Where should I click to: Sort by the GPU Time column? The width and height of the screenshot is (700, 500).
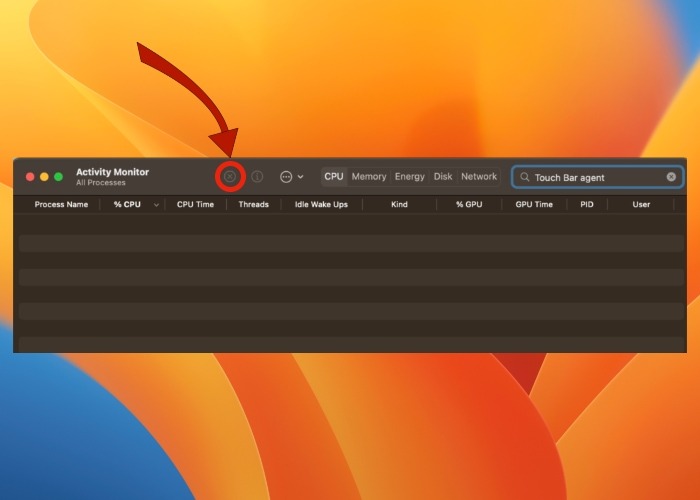click(x=534, y=204)
